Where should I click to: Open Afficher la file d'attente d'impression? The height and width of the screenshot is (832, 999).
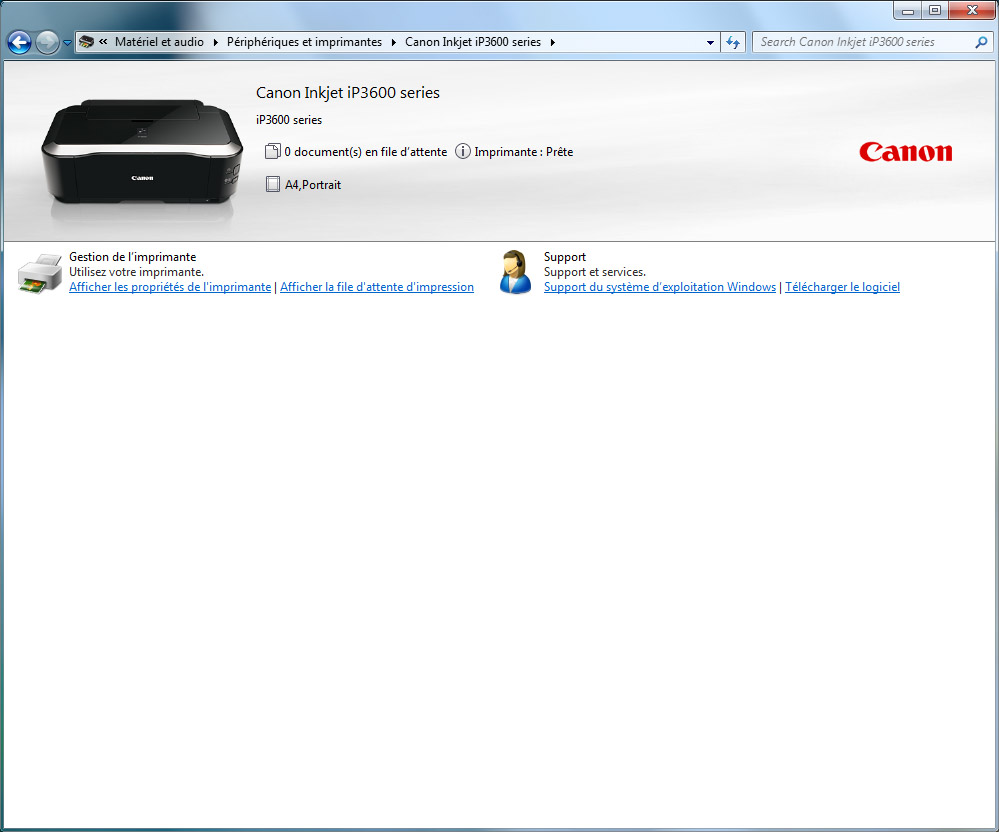(377, 287)
